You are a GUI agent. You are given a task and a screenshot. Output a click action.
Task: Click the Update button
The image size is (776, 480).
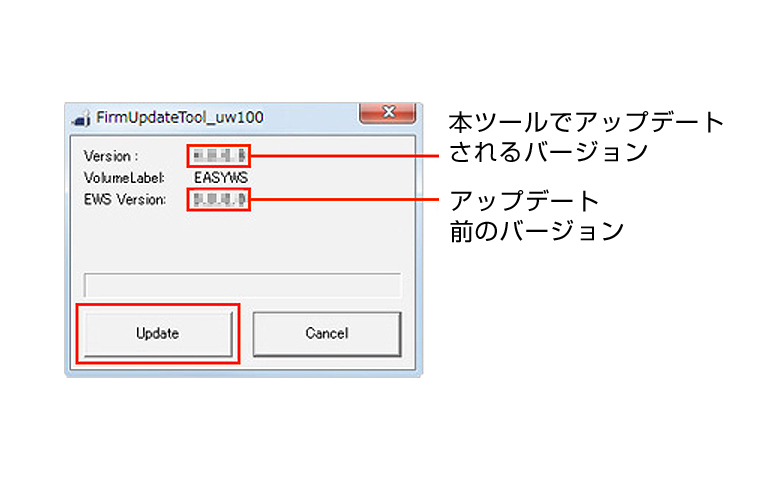tap(158, 334)
